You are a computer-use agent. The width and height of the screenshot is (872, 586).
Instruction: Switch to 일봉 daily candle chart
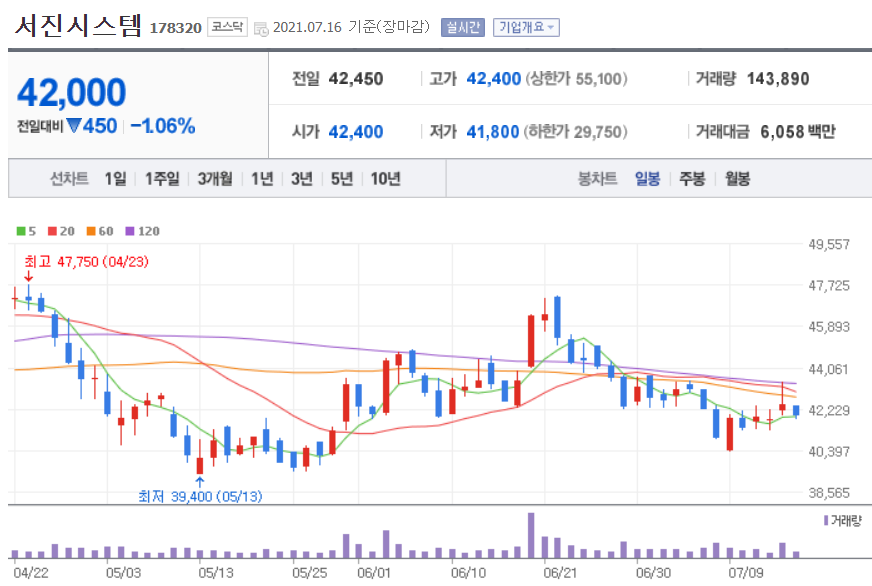647,178
